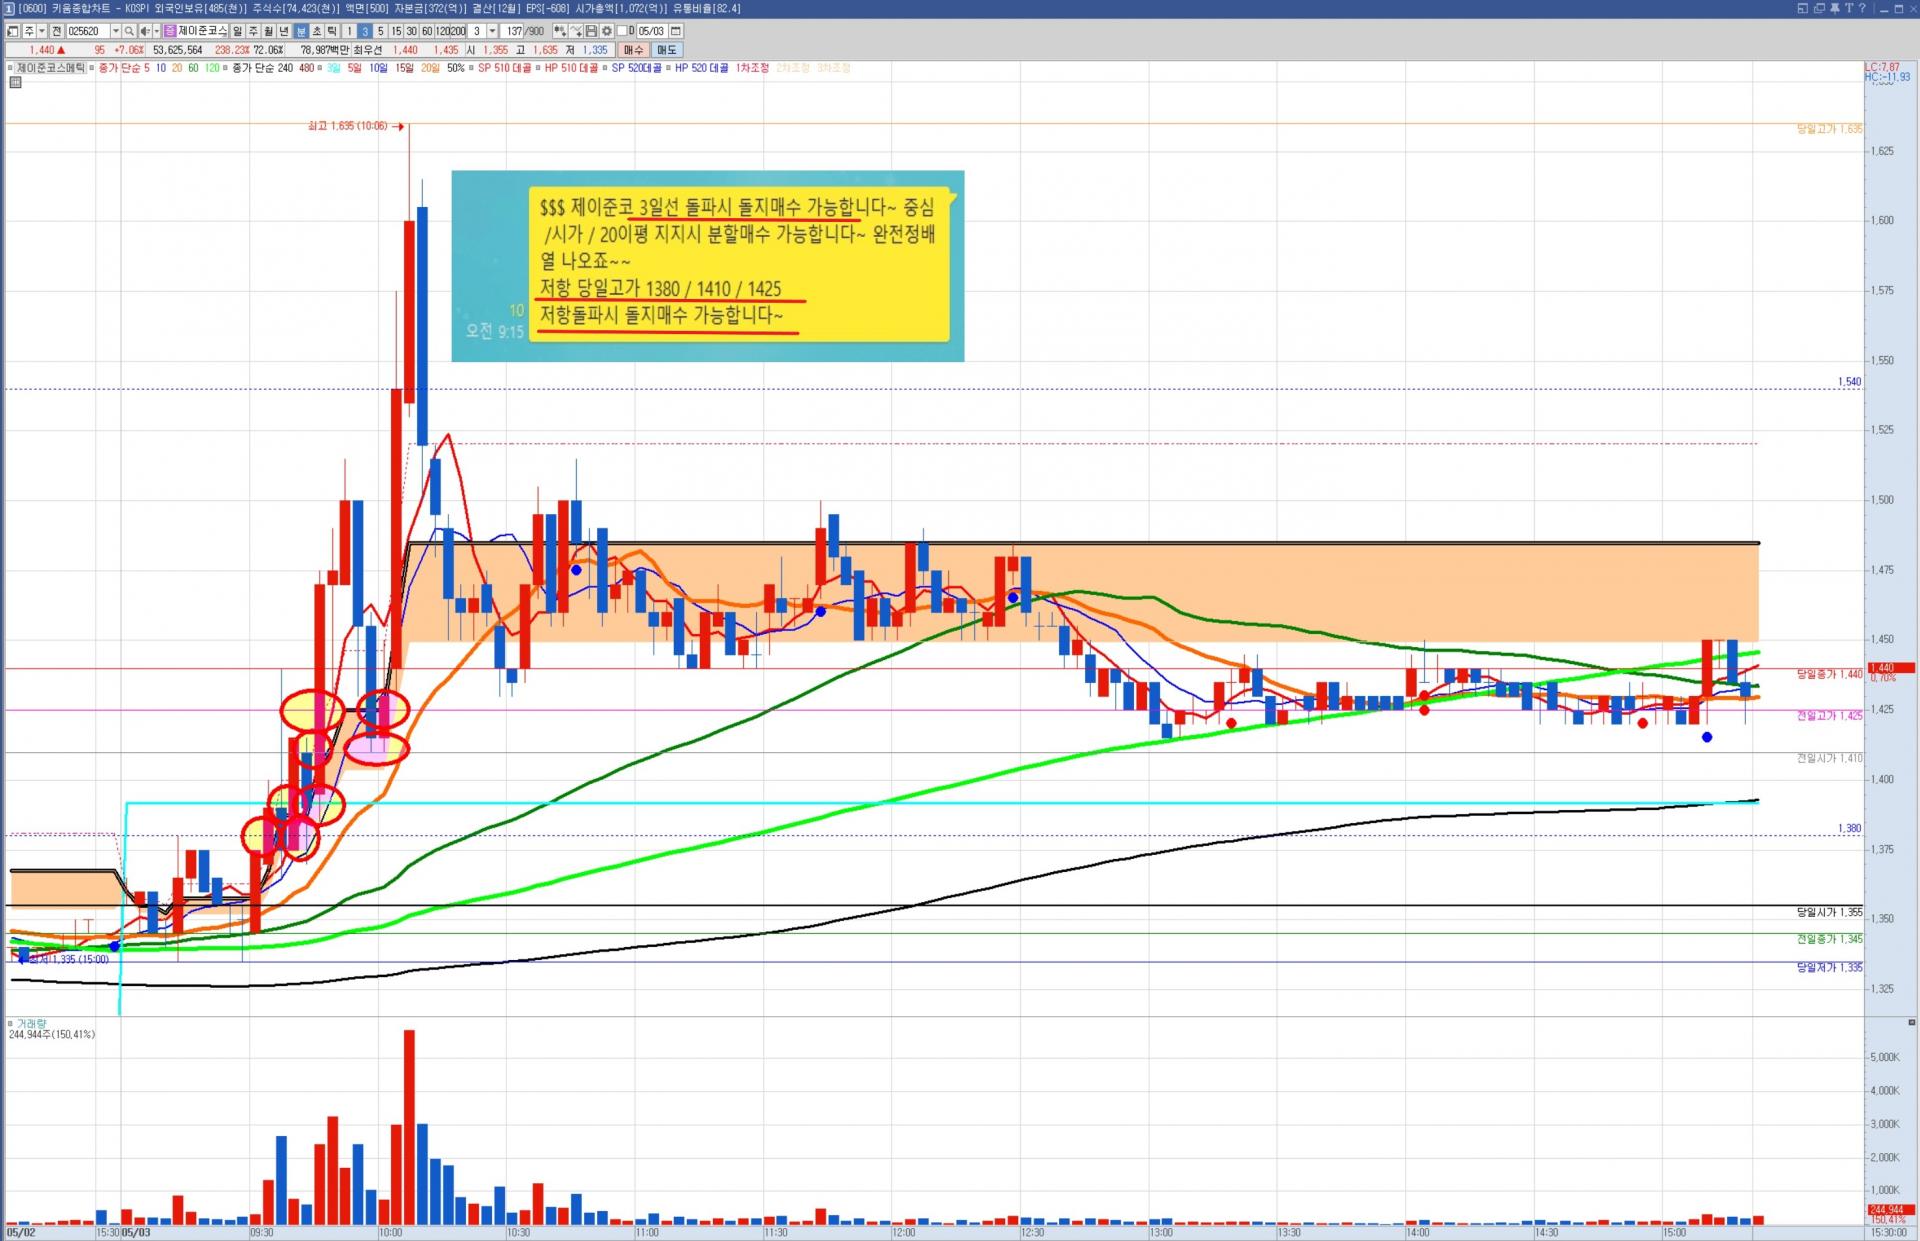Toggle the D checkbox next to date
This screenshot has width=1920, height=1241.
click(x=622, y=31)
